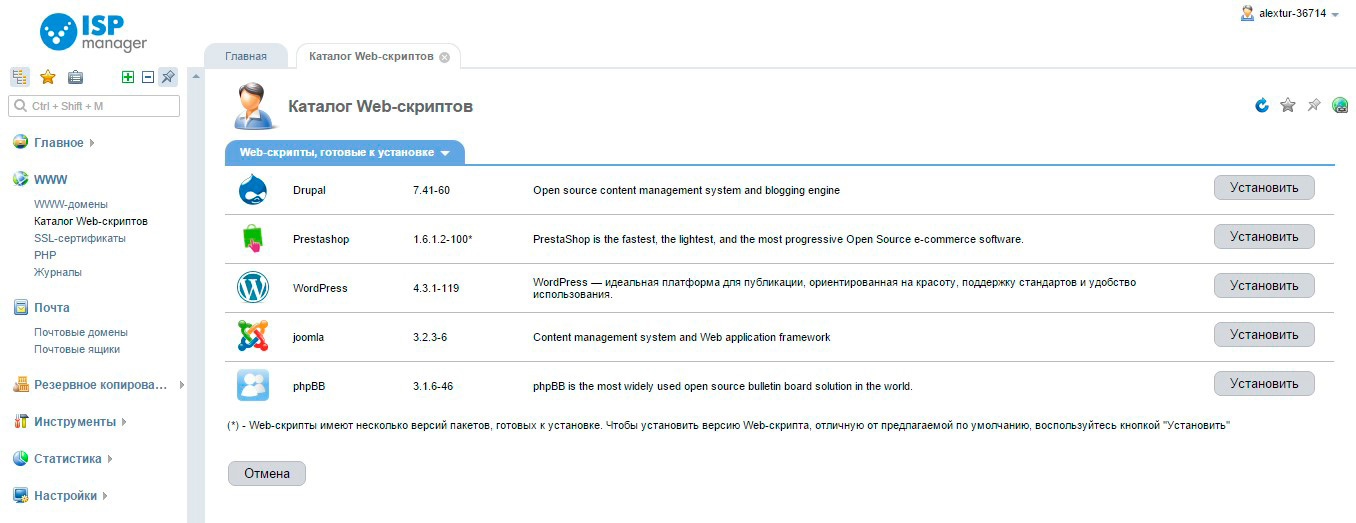
Task: Click the phpBB logo icon
Action: tap(253, 385)
